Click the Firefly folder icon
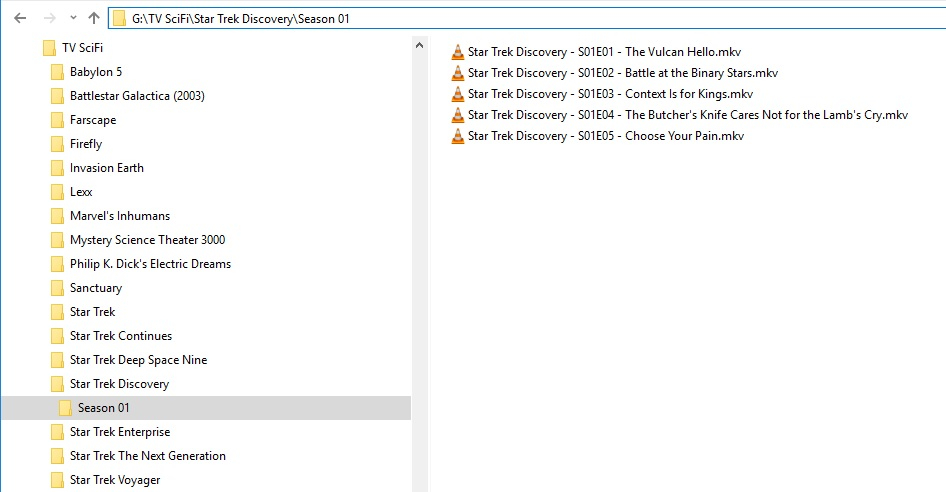946x492 pixels. pos(57,144)
